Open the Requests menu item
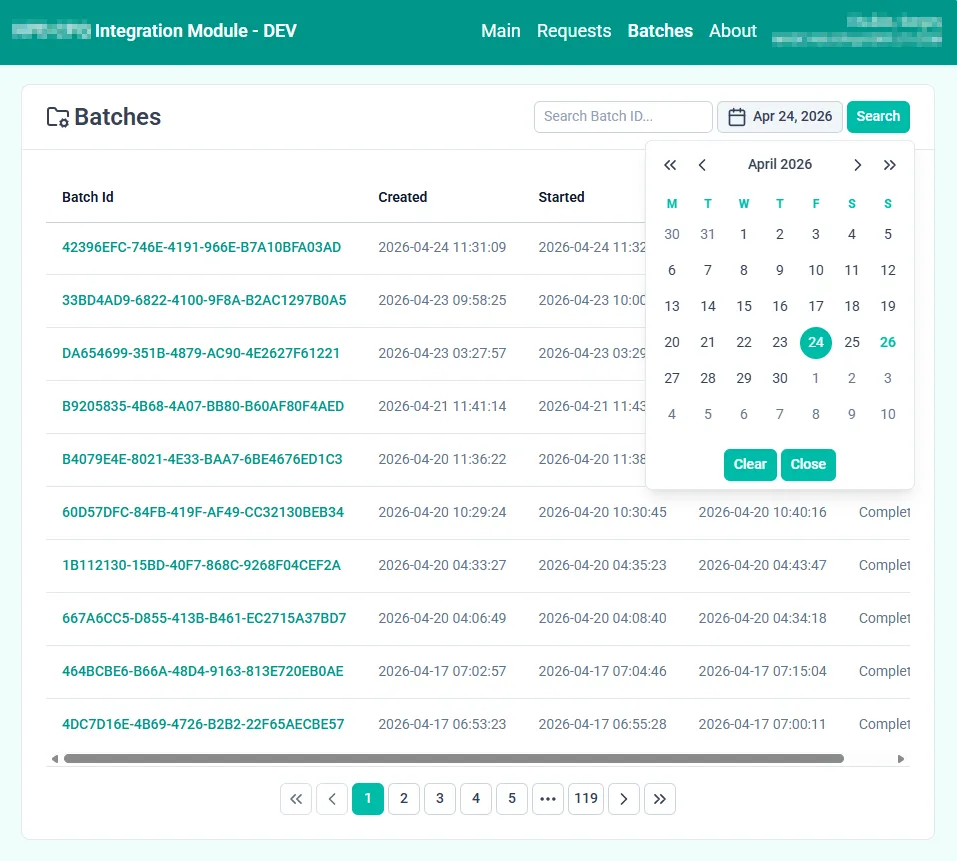 [x=573, y=31]
